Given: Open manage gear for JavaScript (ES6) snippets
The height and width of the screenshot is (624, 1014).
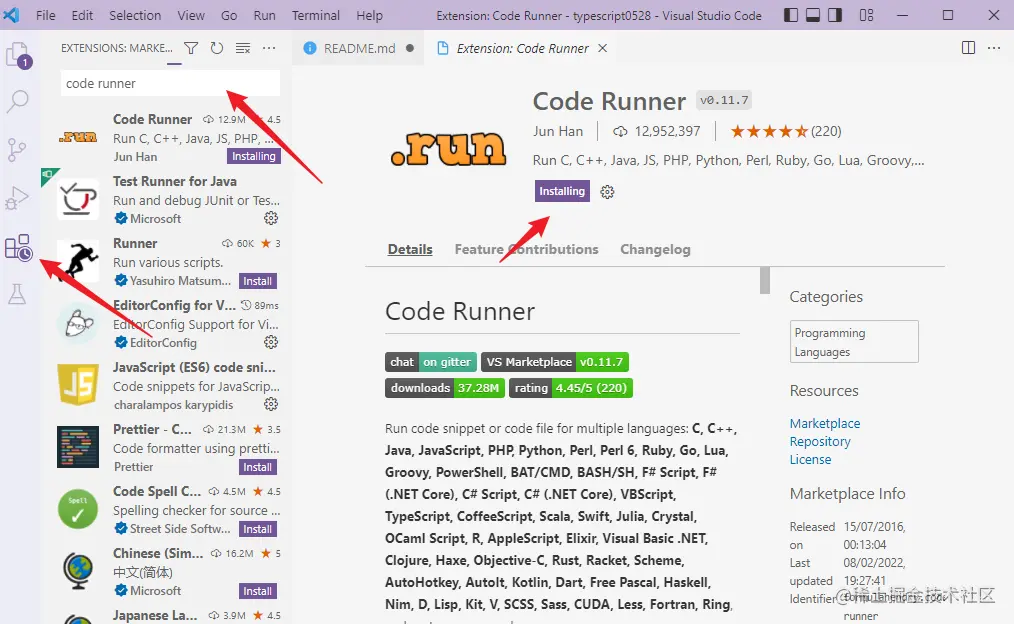Looking at the screenshot, I should point(271,404).
